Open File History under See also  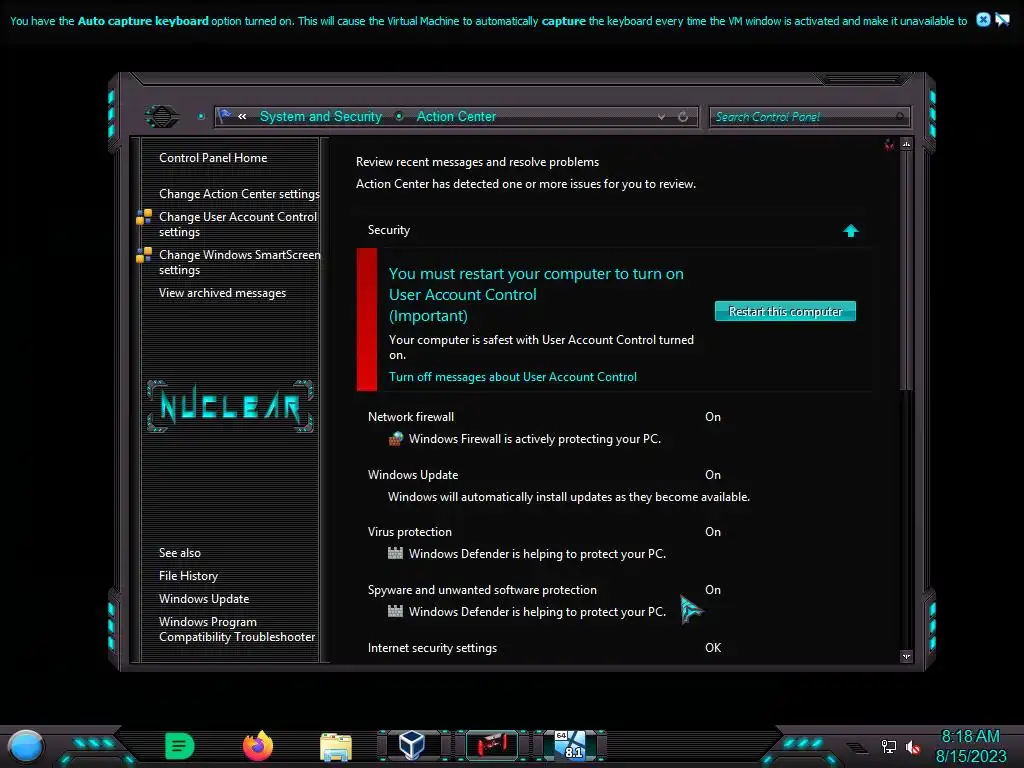click(x=188, y=576)
